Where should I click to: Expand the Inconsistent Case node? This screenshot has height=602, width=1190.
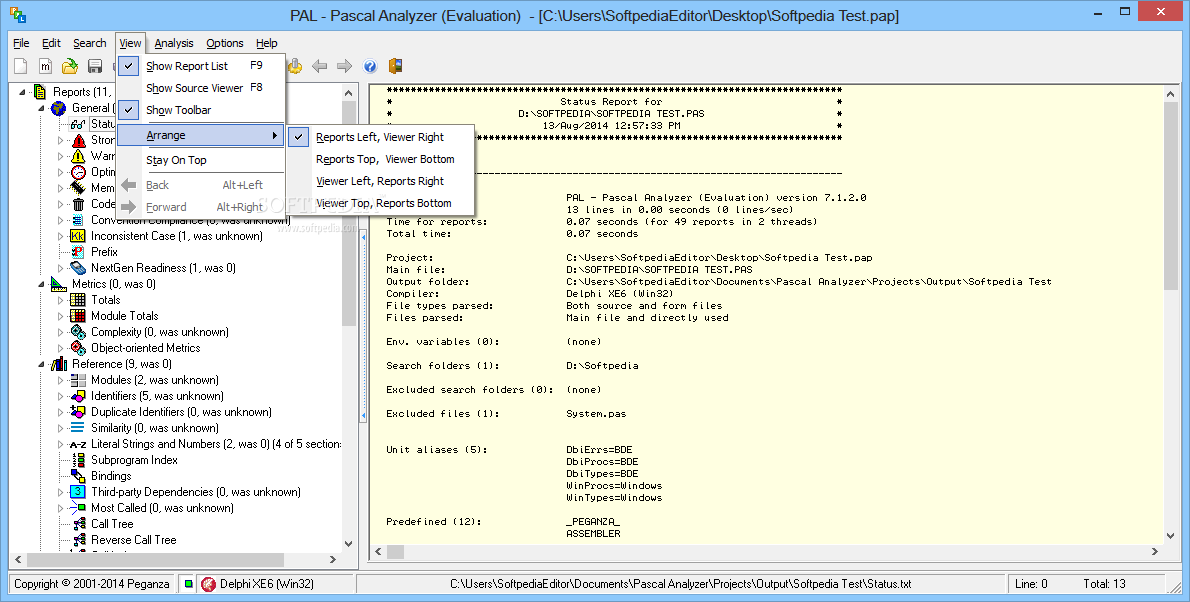(61, 236)
